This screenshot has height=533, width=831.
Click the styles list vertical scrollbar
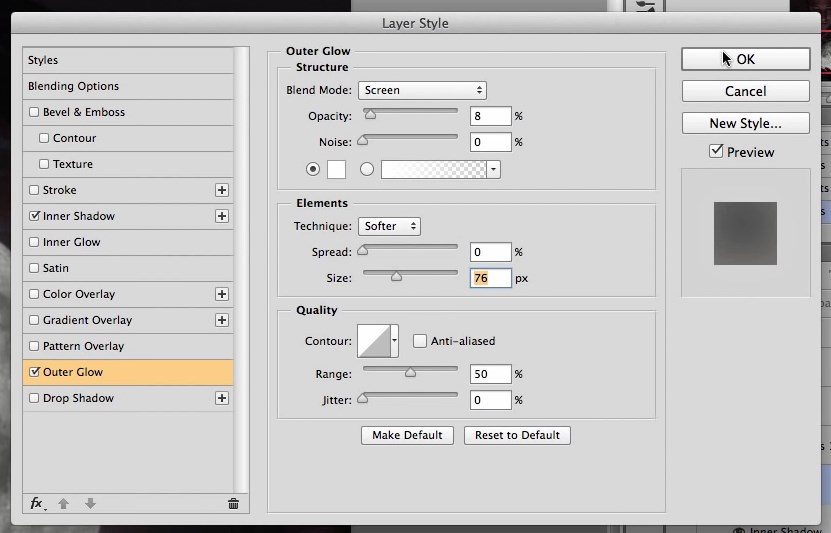241,270
